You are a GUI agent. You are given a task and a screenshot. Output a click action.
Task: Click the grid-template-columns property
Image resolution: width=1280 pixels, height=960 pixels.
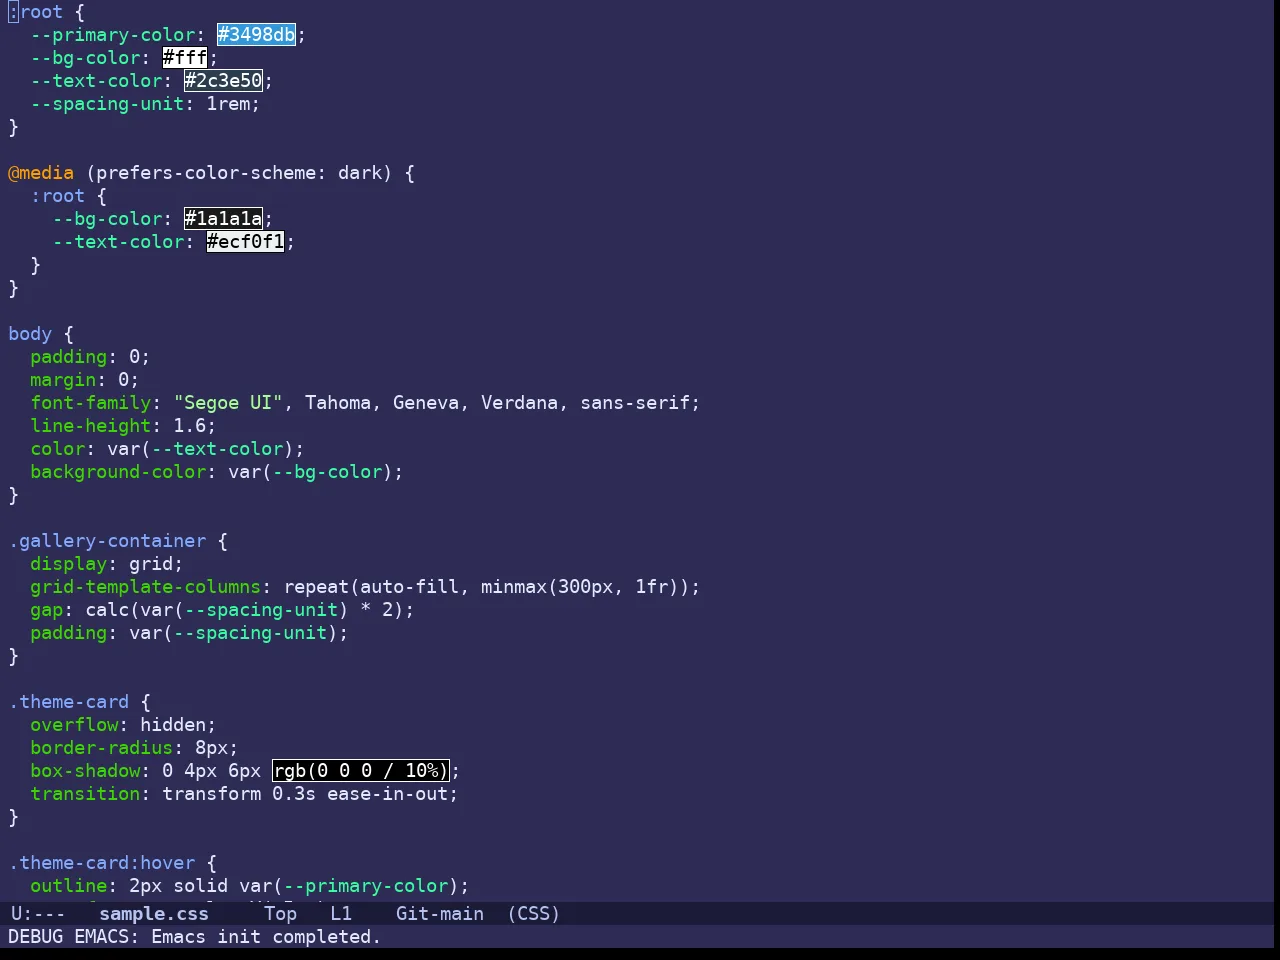click(x=146, y=587)
